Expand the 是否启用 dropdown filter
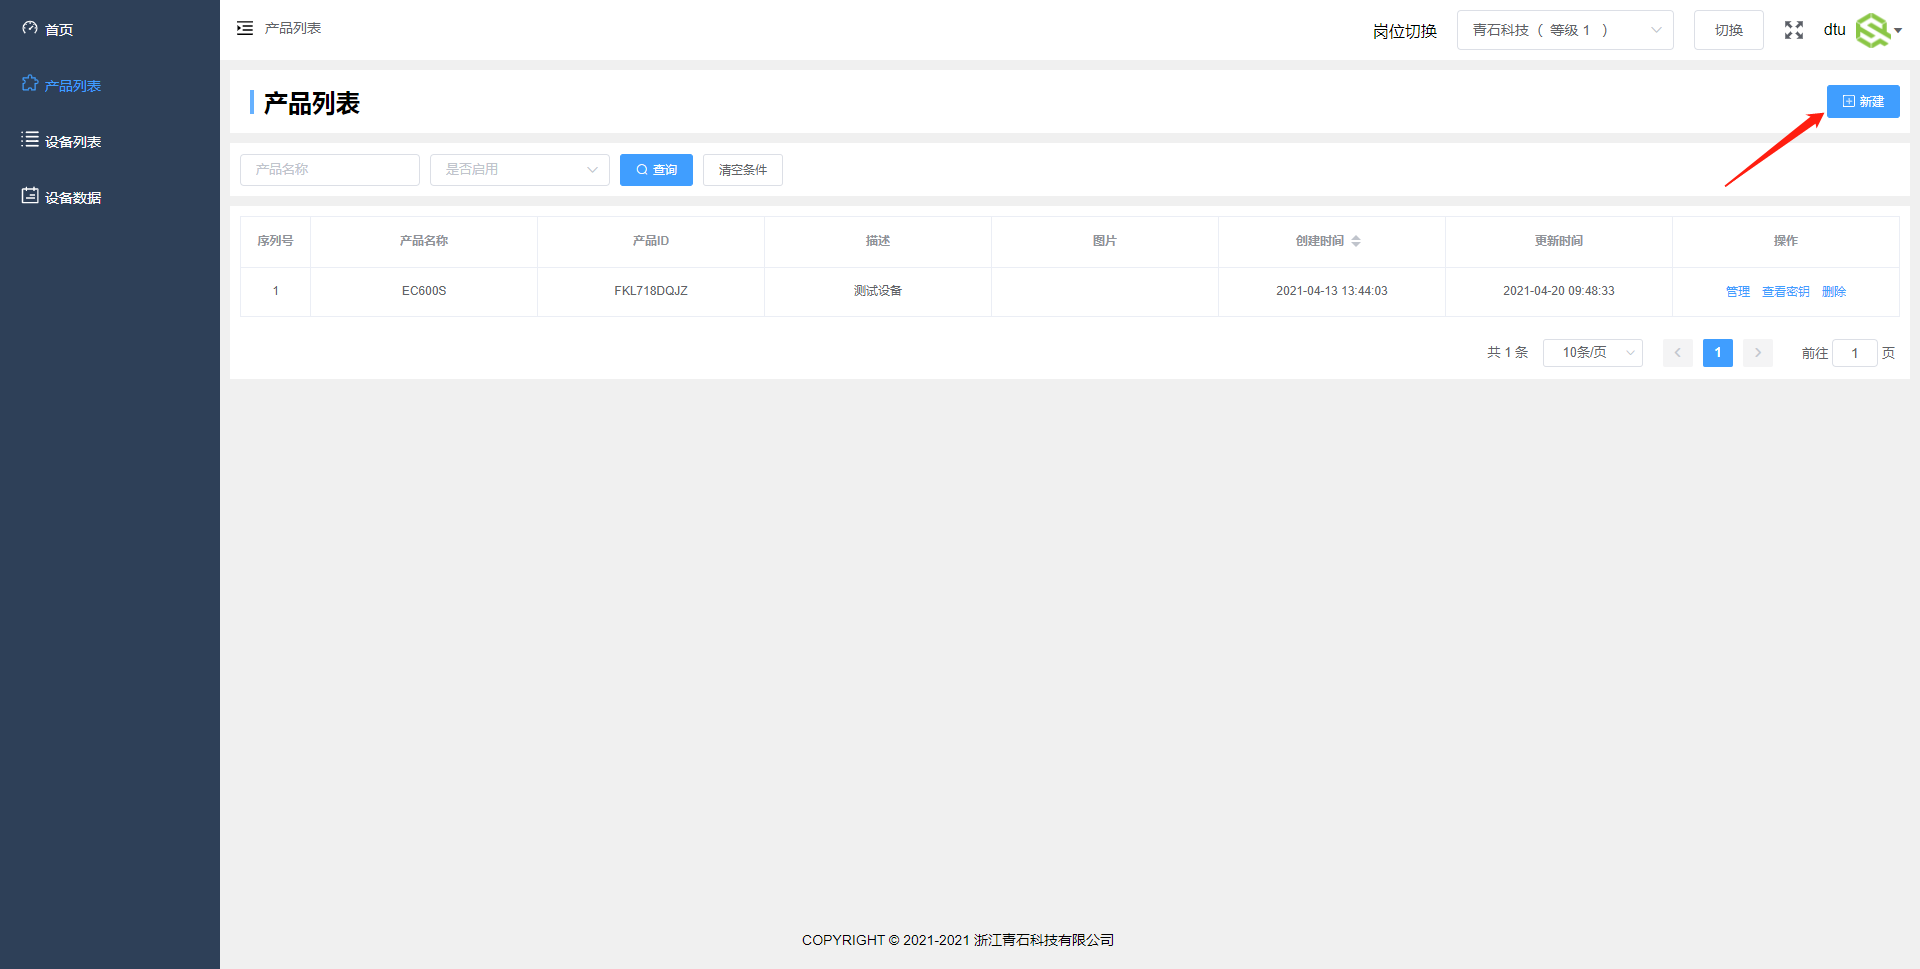1920x969 pixels. pos(519,170)
